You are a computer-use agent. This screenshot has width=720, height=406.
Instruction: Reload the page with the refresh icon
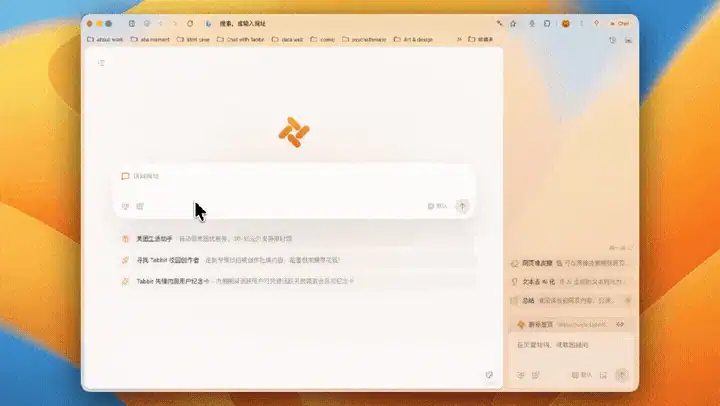coord(190,23)
